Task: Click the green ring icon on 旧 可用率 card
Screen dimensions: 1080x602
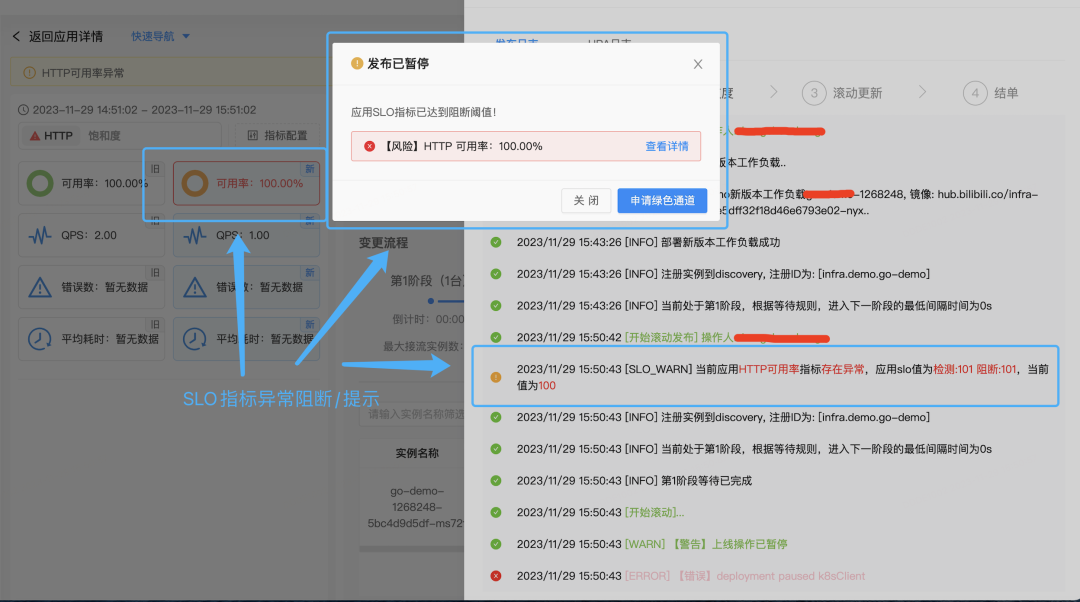Action: coord(40,183)
